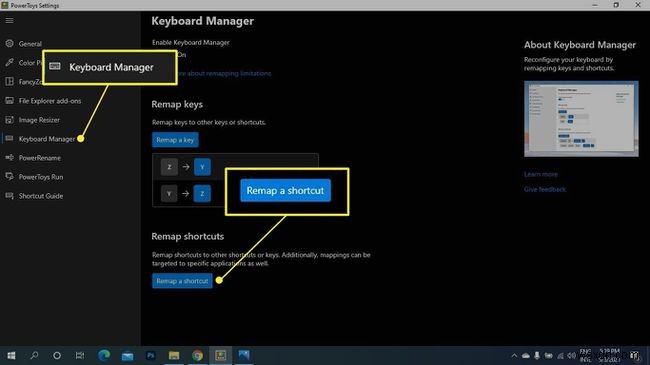Image resolution: width=650 pixels, height=365 pixels.
Task: Open Google Chrome from the taskbar
Action: 197,355
